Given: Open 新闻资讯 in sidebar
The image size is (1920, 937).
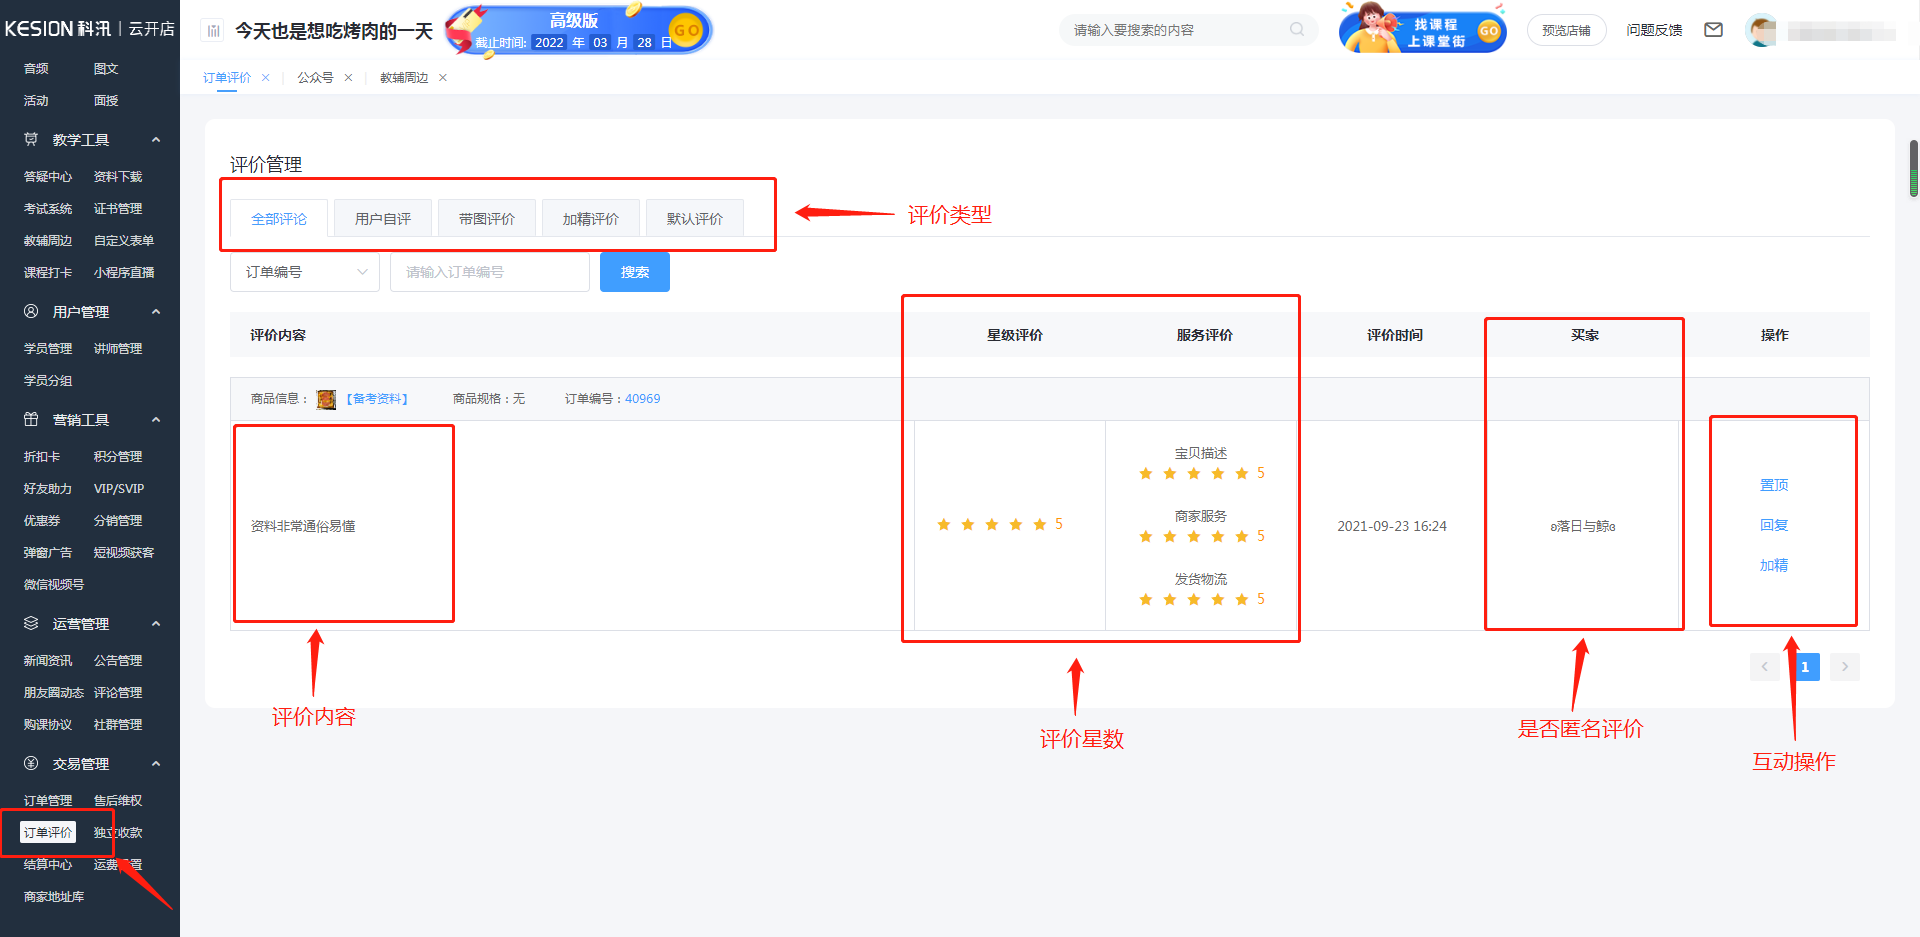Looking at the screenshot, I should [48, 661].
